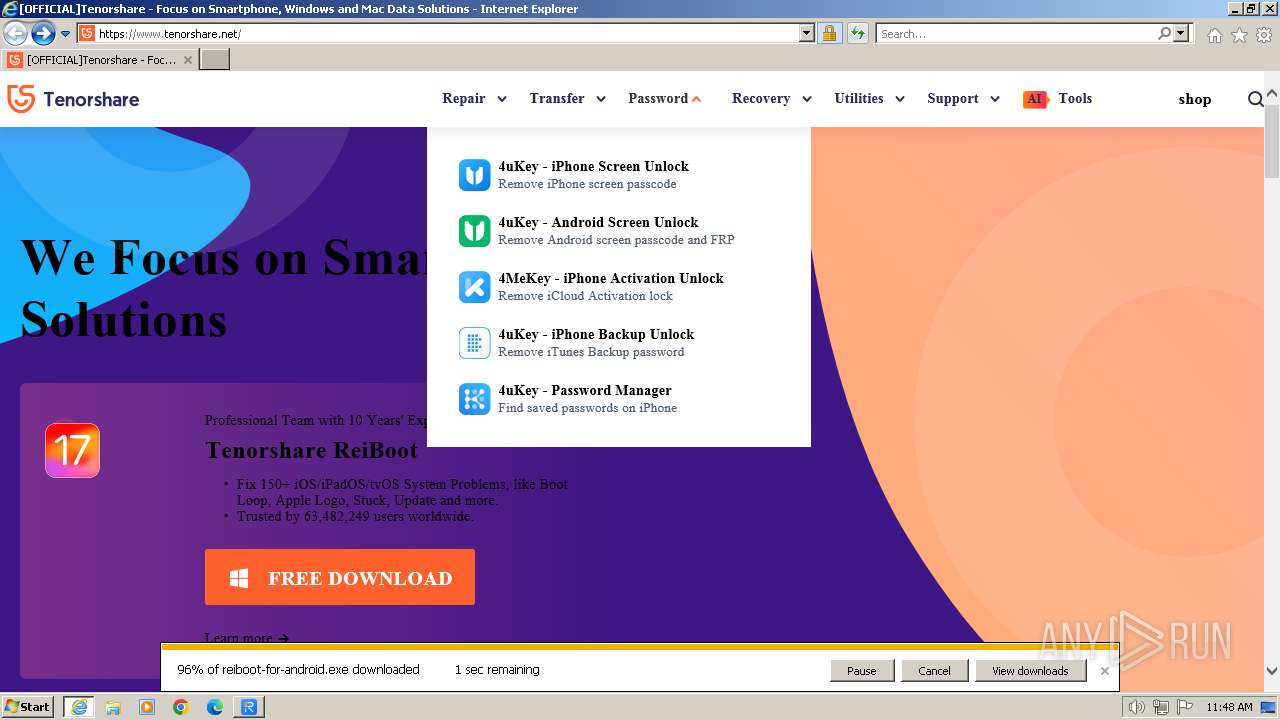Click the address bar URL field

447,33
